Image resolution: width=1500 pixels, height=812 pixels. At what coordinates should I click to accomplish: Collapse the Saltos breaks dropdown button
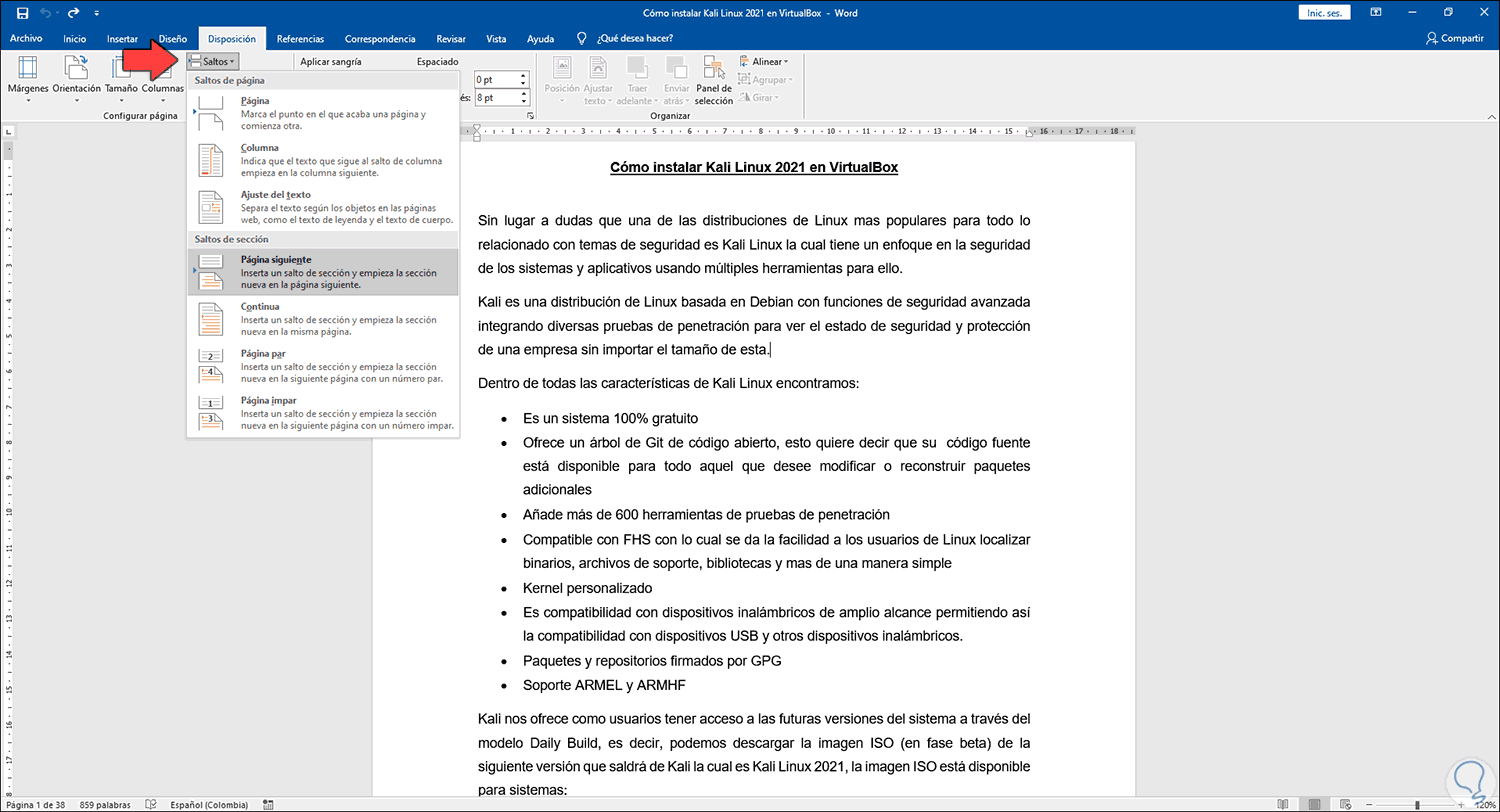(212, 62)
